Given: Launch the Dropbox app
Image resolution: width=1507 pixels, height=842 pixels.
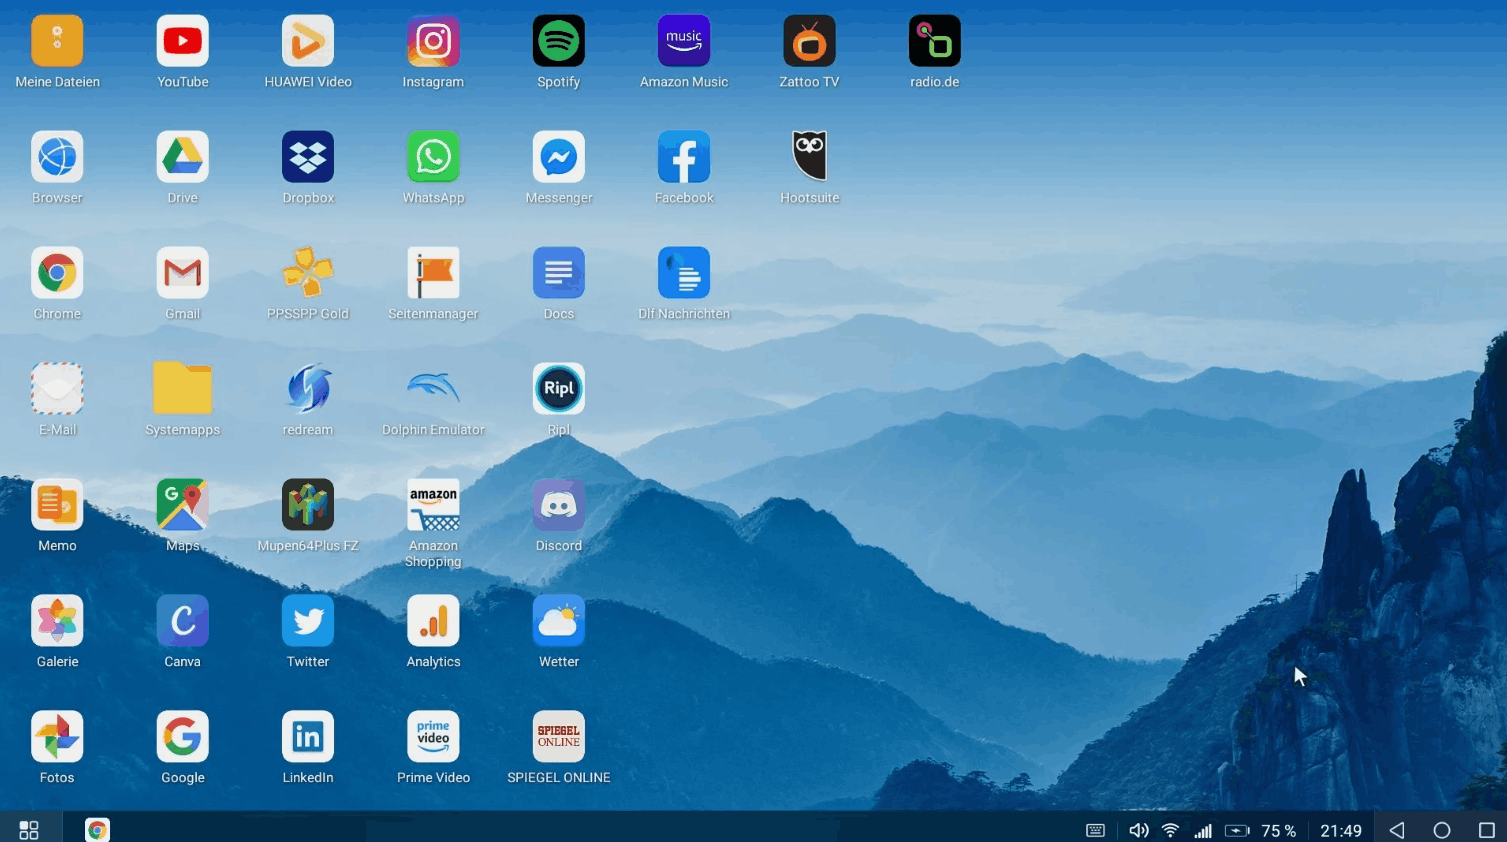Looking at the screenshot, I should (308, 157).
